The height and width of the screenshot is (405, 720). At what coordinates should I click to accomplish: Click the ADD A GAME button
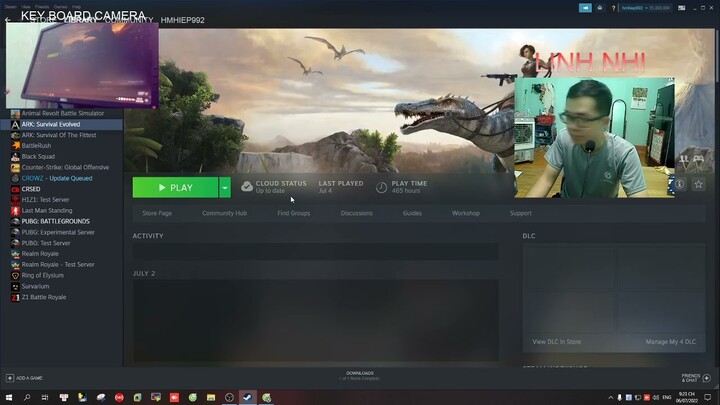[x=24, y=378]
